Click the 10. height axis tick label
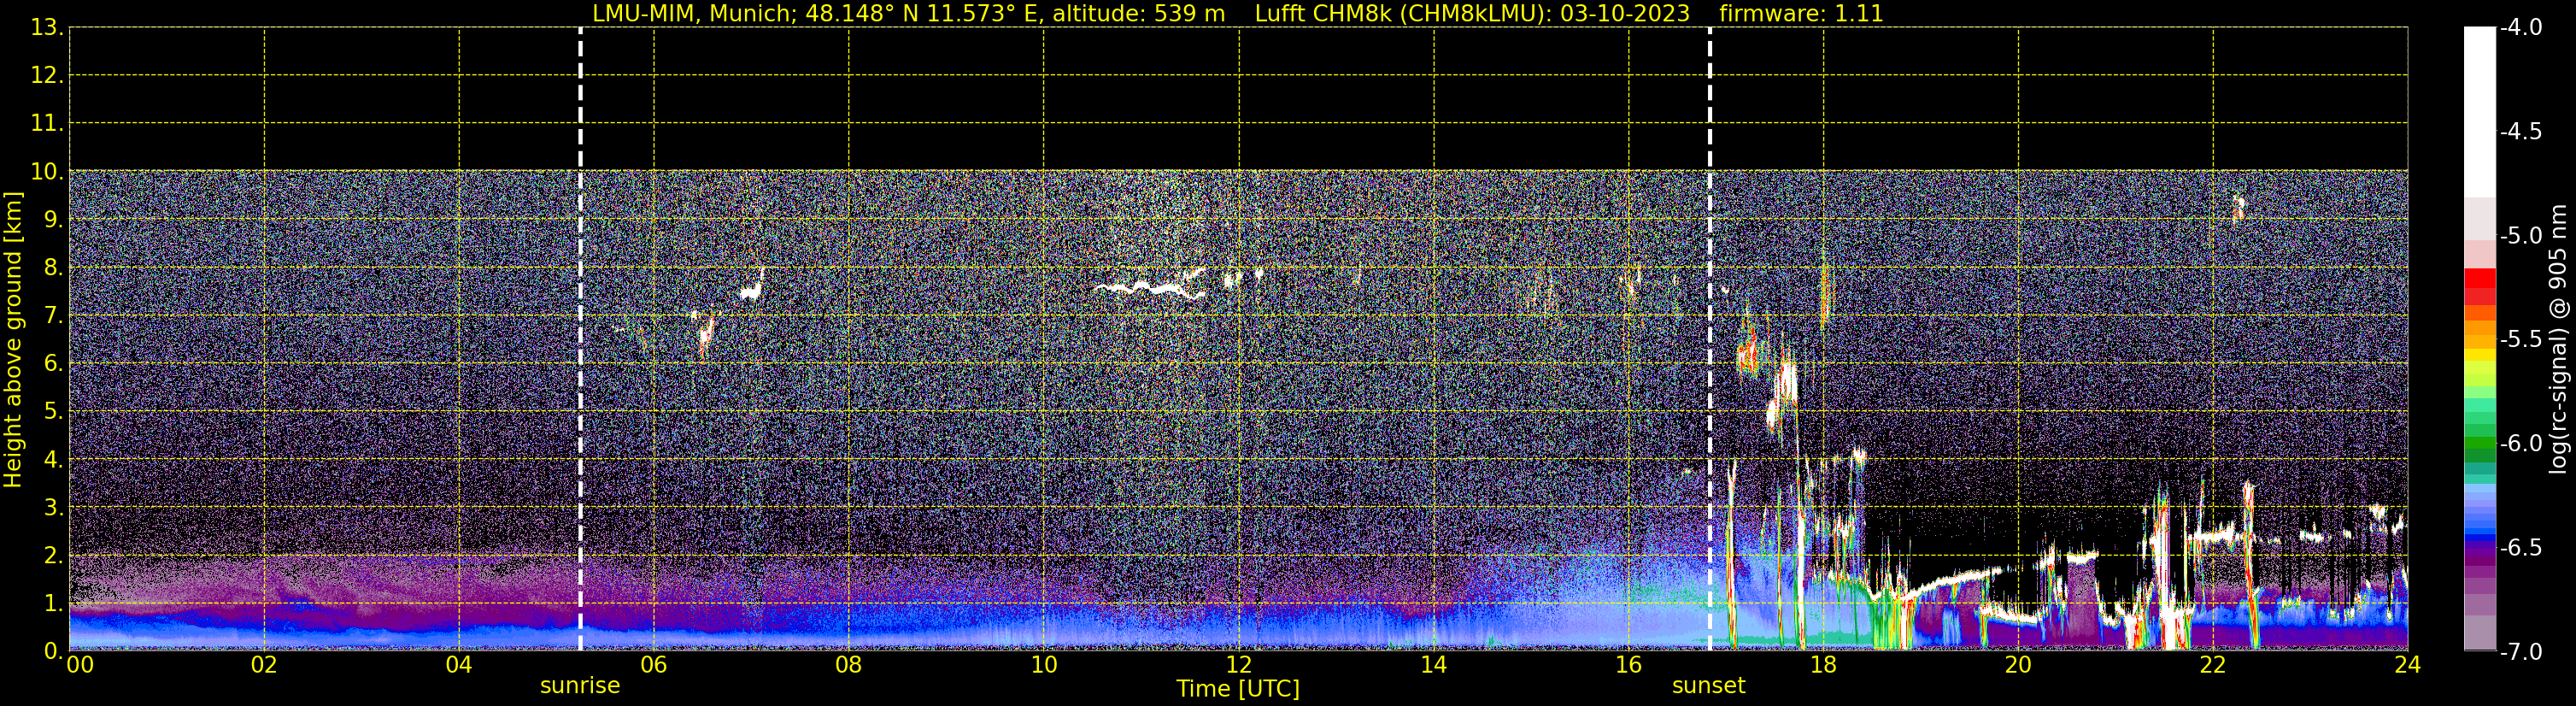 coord(46,172)
